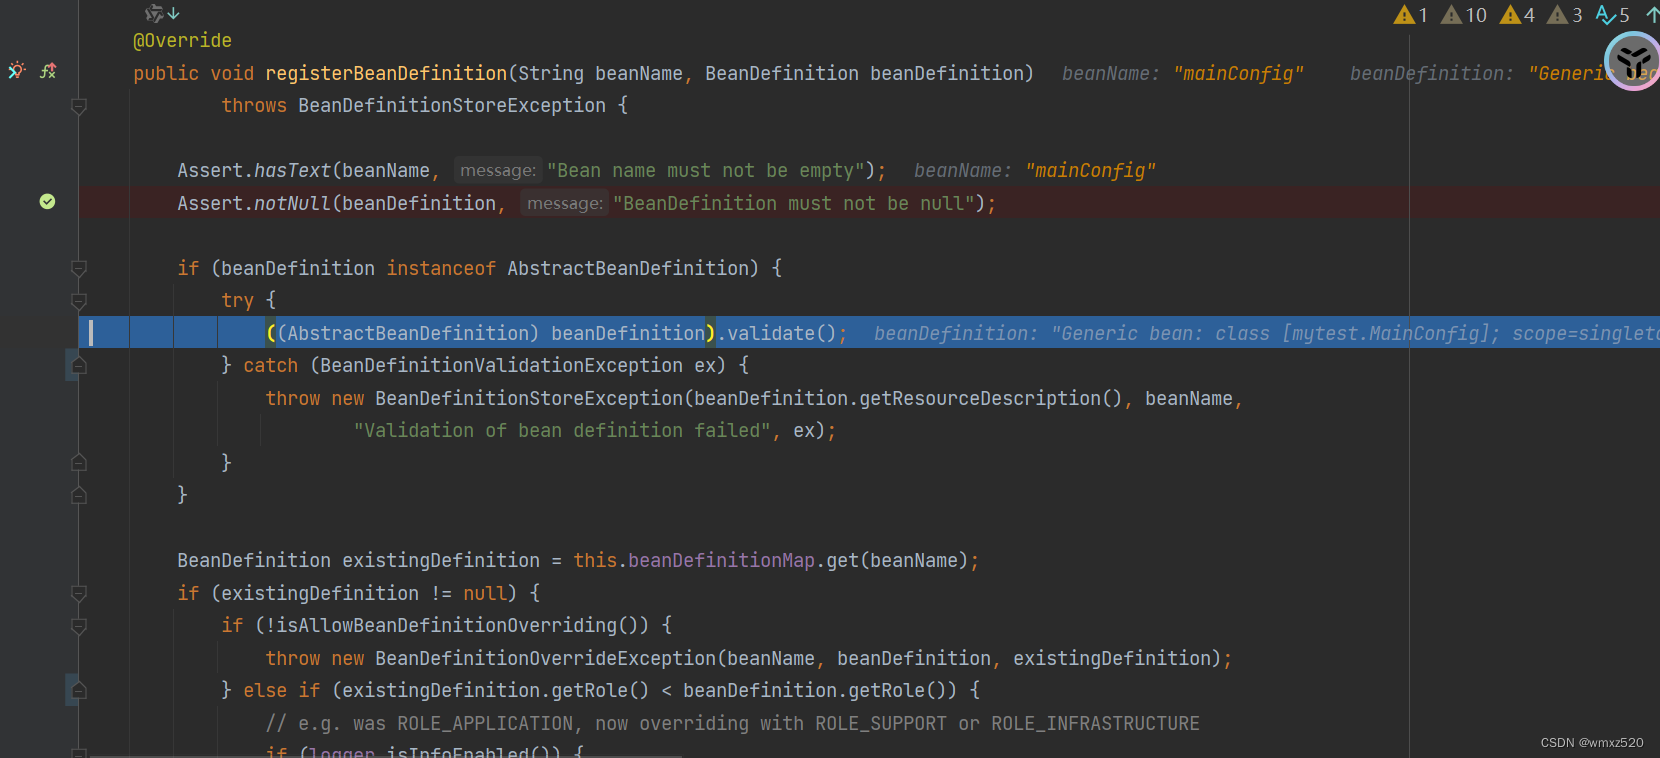The image size is (1660, 758).
Task: Collapse the try block fold marker
Action: (x=79, y=301)
